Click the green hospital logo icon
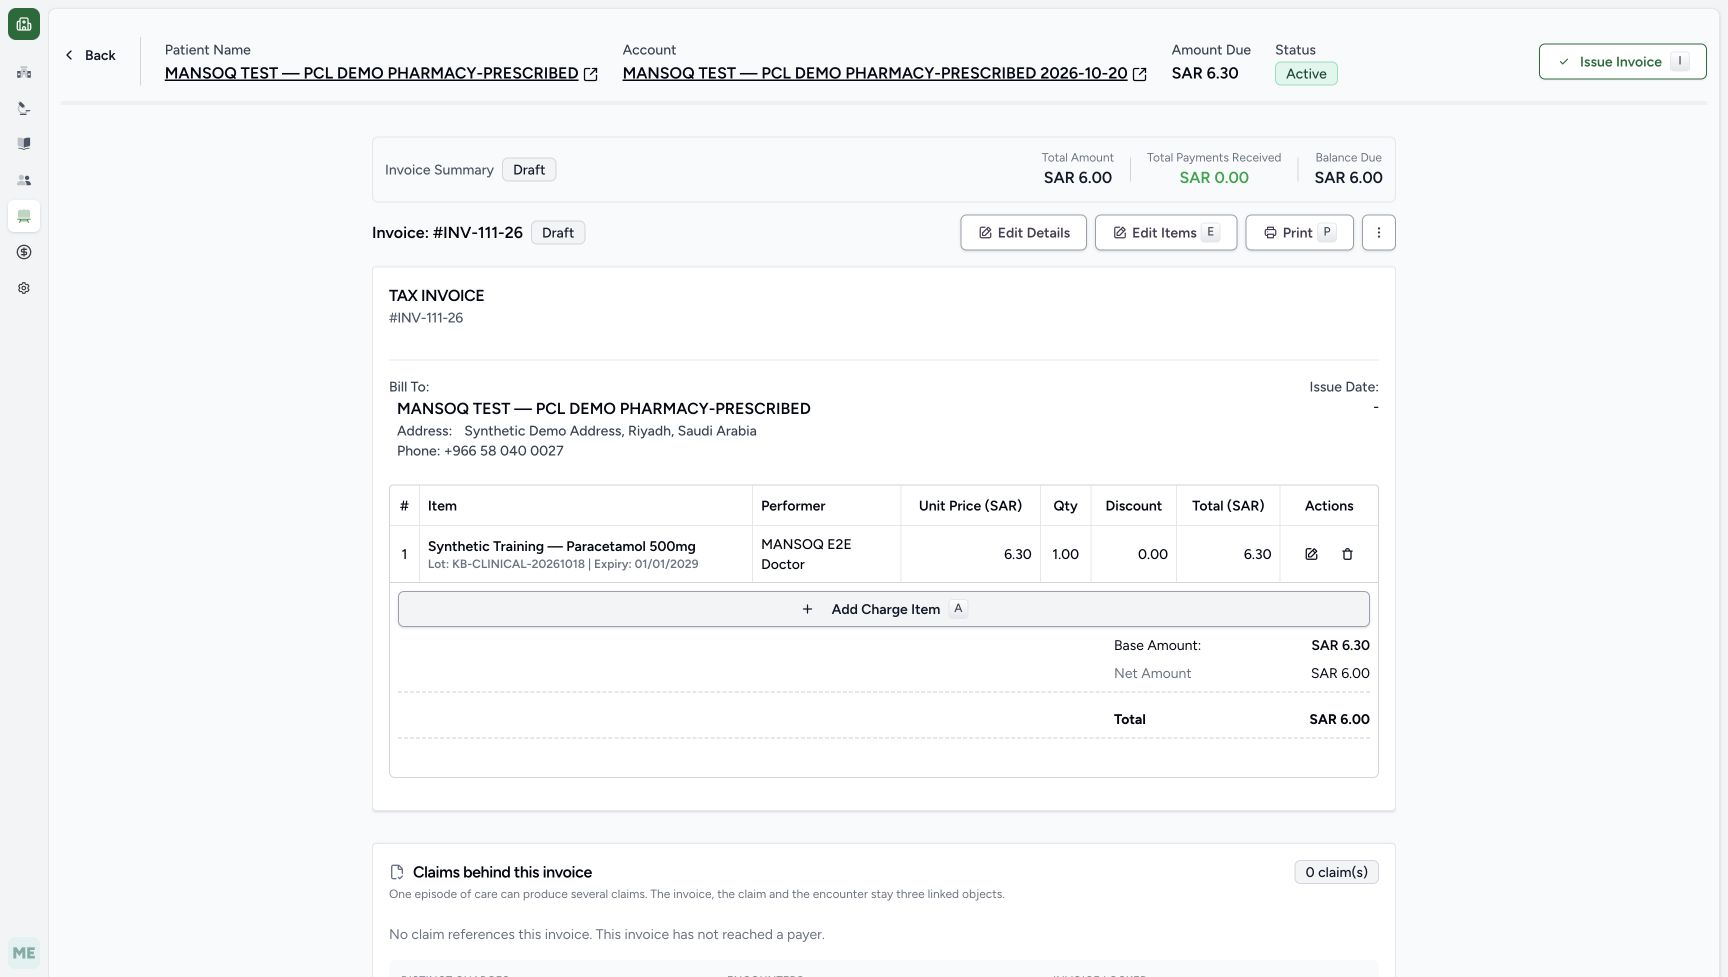The image size is (1728, 977). 24,24
